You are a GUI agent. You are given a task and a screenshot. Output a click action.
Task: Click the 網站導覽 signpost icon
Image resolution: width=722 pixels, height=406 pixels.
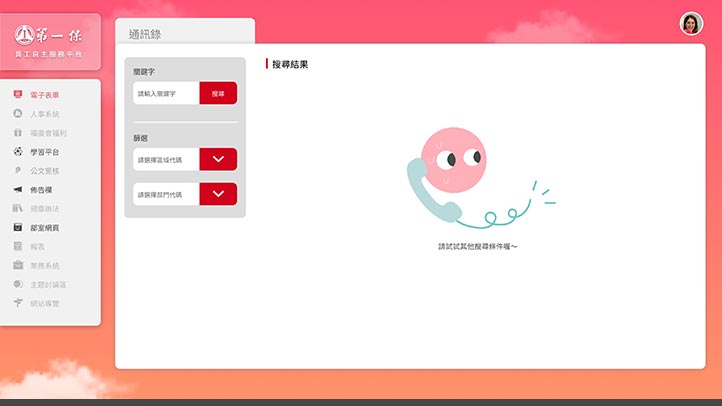click(x=18, y=303)
